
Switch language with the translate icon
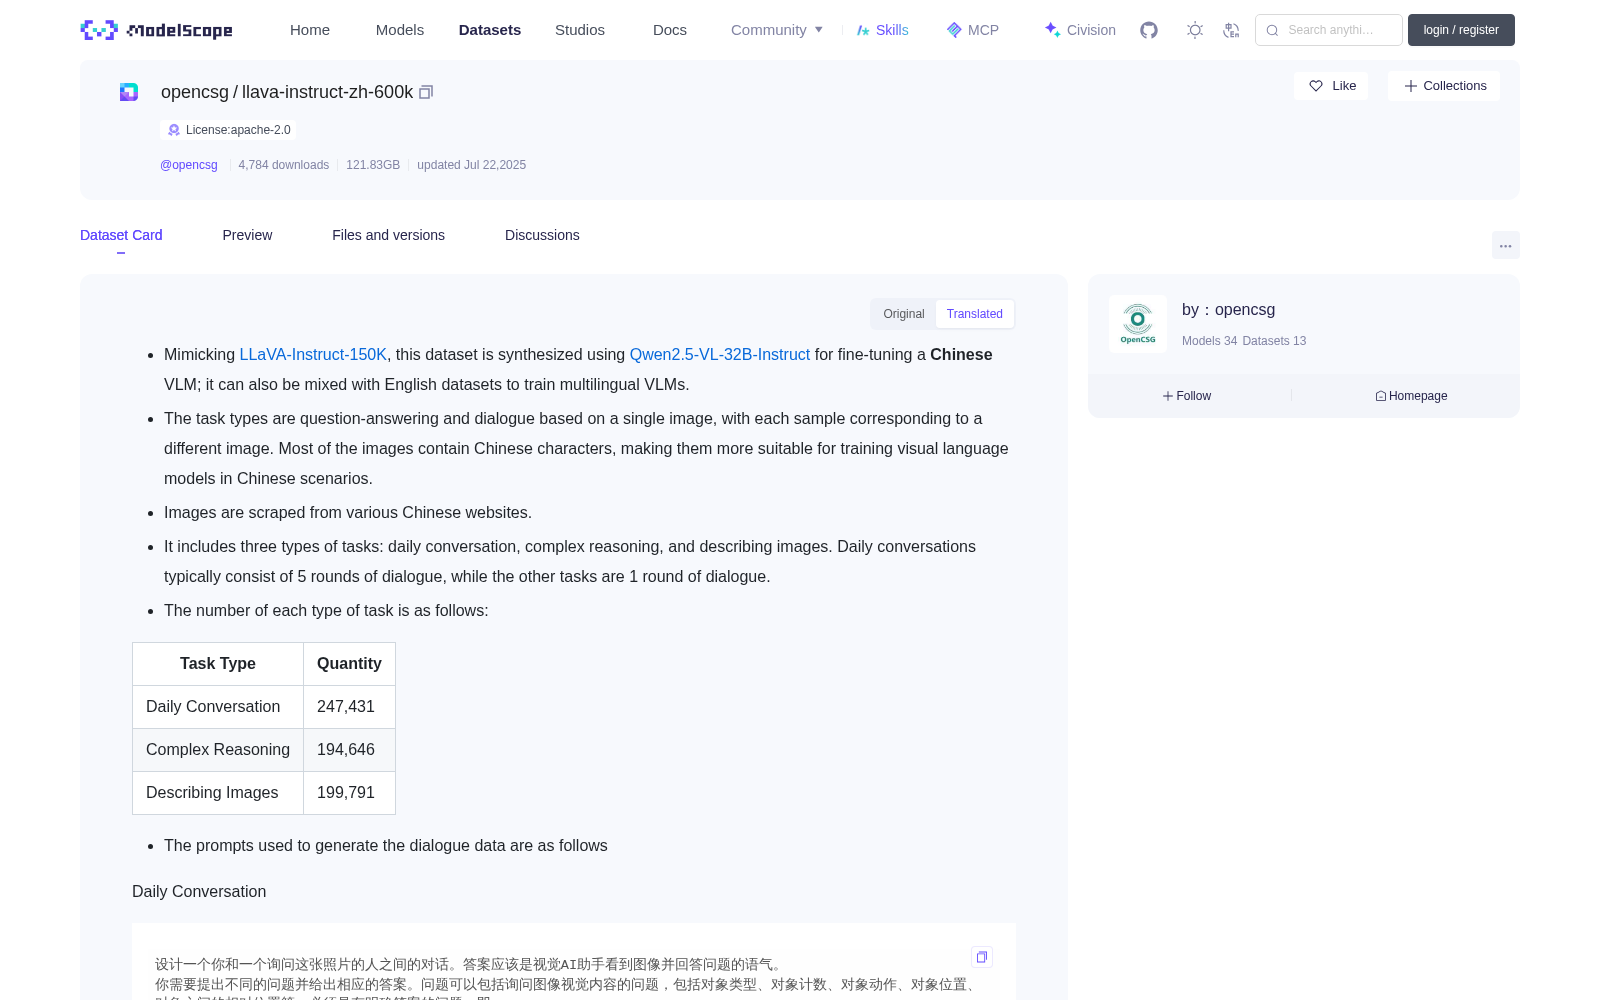(1231, 30)
